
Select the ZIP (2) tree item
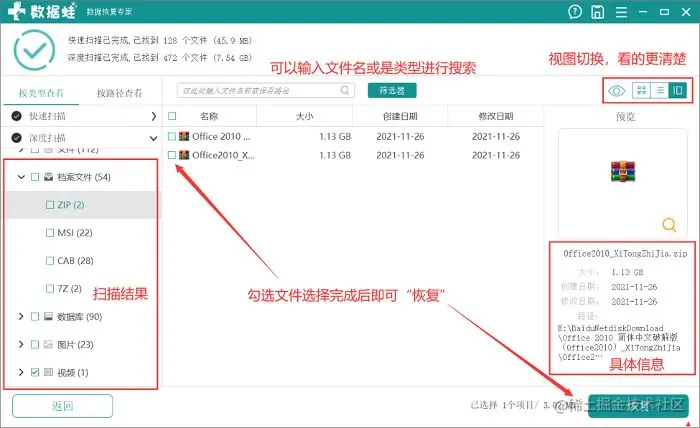71,205
